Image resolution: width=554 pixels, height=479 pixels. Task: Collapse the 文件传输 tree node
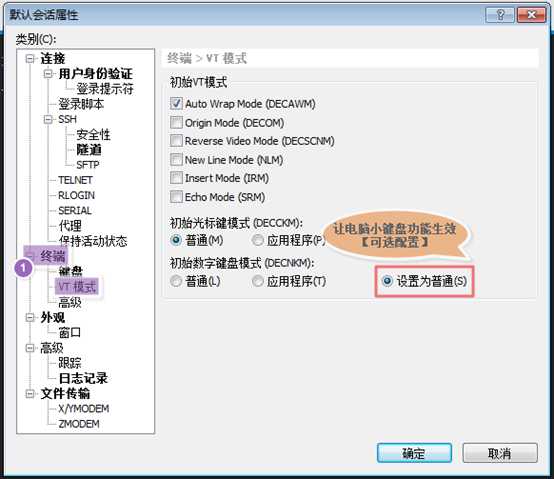tap(30, 394)
